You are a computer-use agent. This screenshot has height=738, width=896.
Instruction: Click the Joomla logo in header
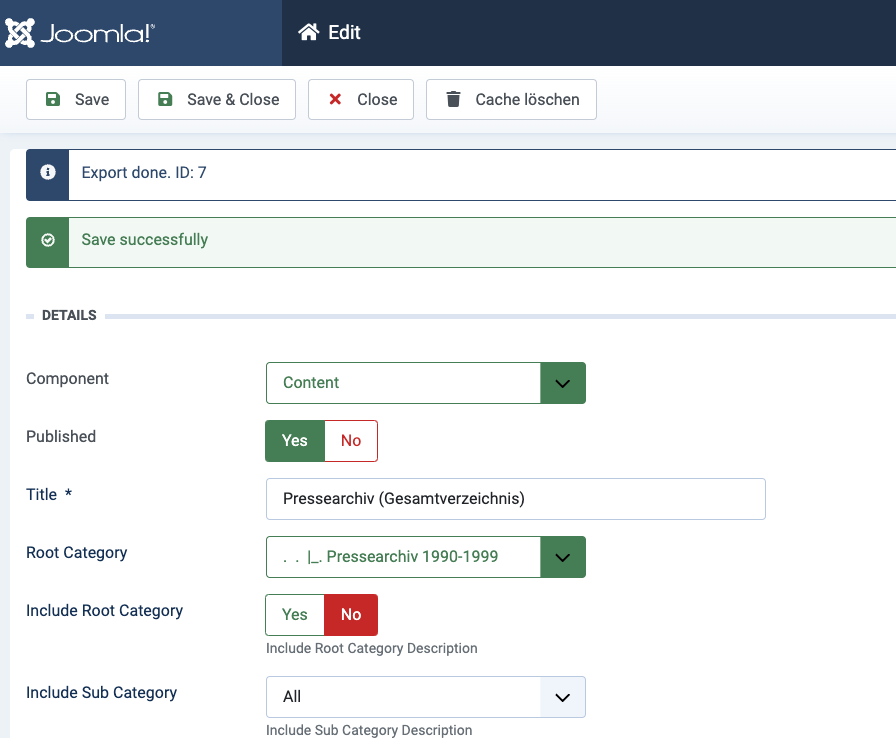click(x=80, y=33)
